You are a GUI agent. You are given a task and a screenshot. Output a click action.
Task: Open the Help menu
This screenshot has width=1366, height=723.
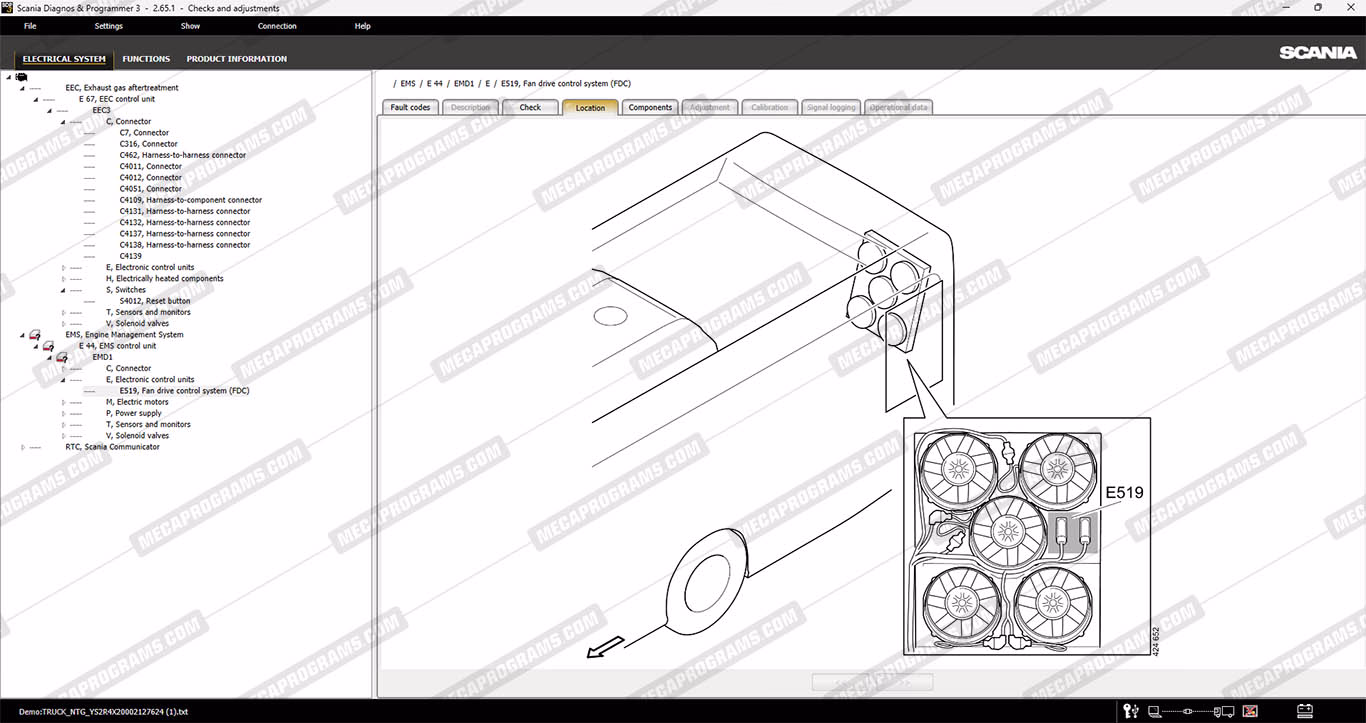tap(362, 26)
